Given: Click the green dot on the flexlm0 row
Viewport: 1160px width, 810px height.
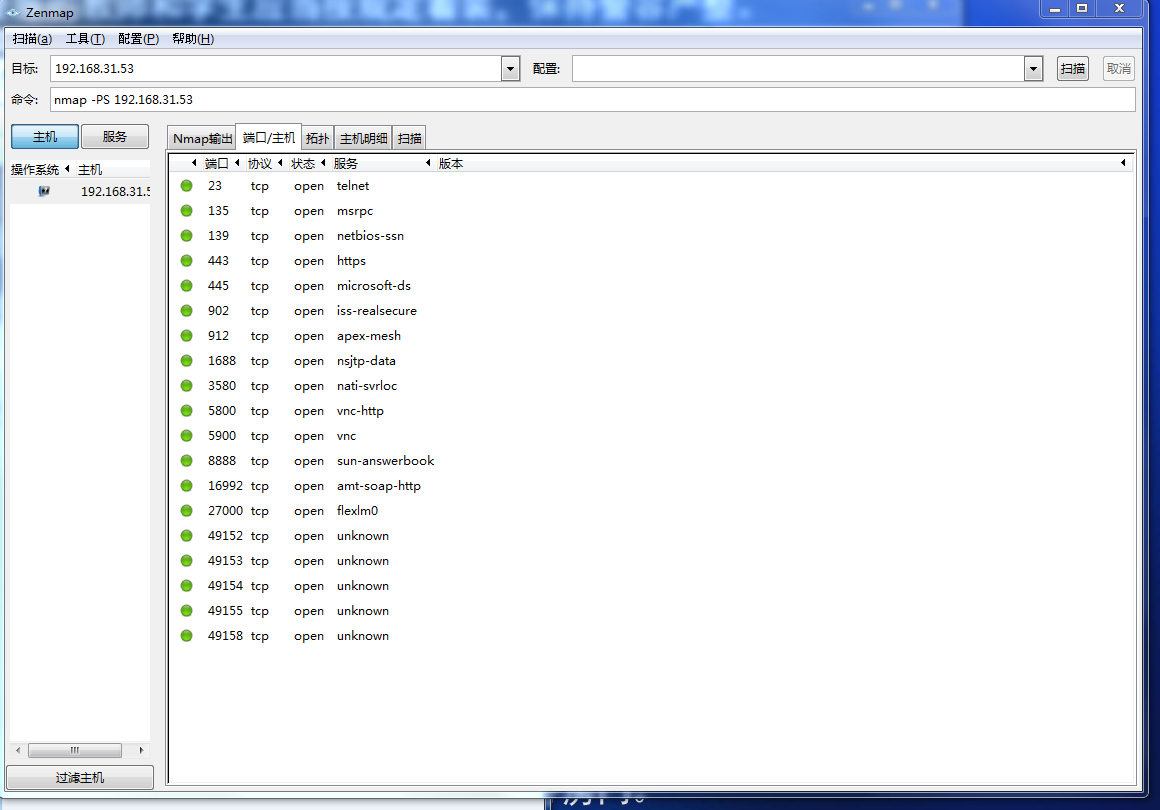Looking at the screenshot, I should (186, 510).
